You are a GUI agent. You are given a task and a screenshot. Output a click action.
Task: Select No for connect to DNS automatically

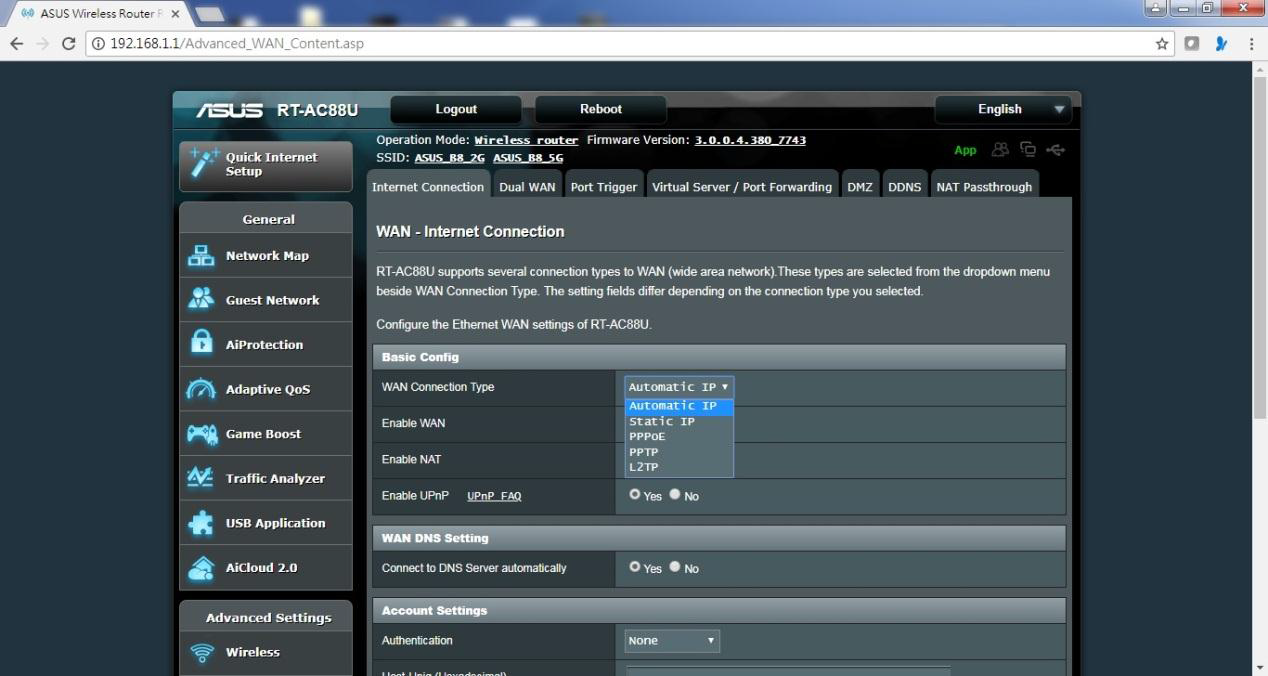[675, 566]
